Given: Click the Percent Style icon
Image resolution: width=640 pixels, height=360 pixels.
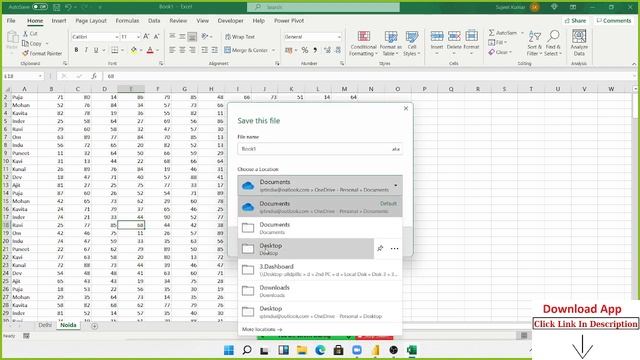Looking at the screenshot, I should click(304, 50).
